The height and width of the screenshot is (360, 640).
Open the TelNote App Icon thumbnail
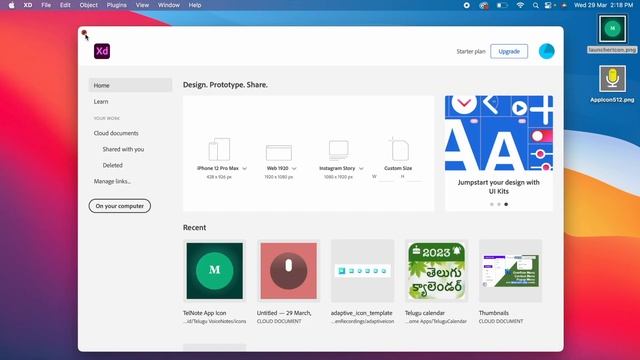tap(215, 271)
